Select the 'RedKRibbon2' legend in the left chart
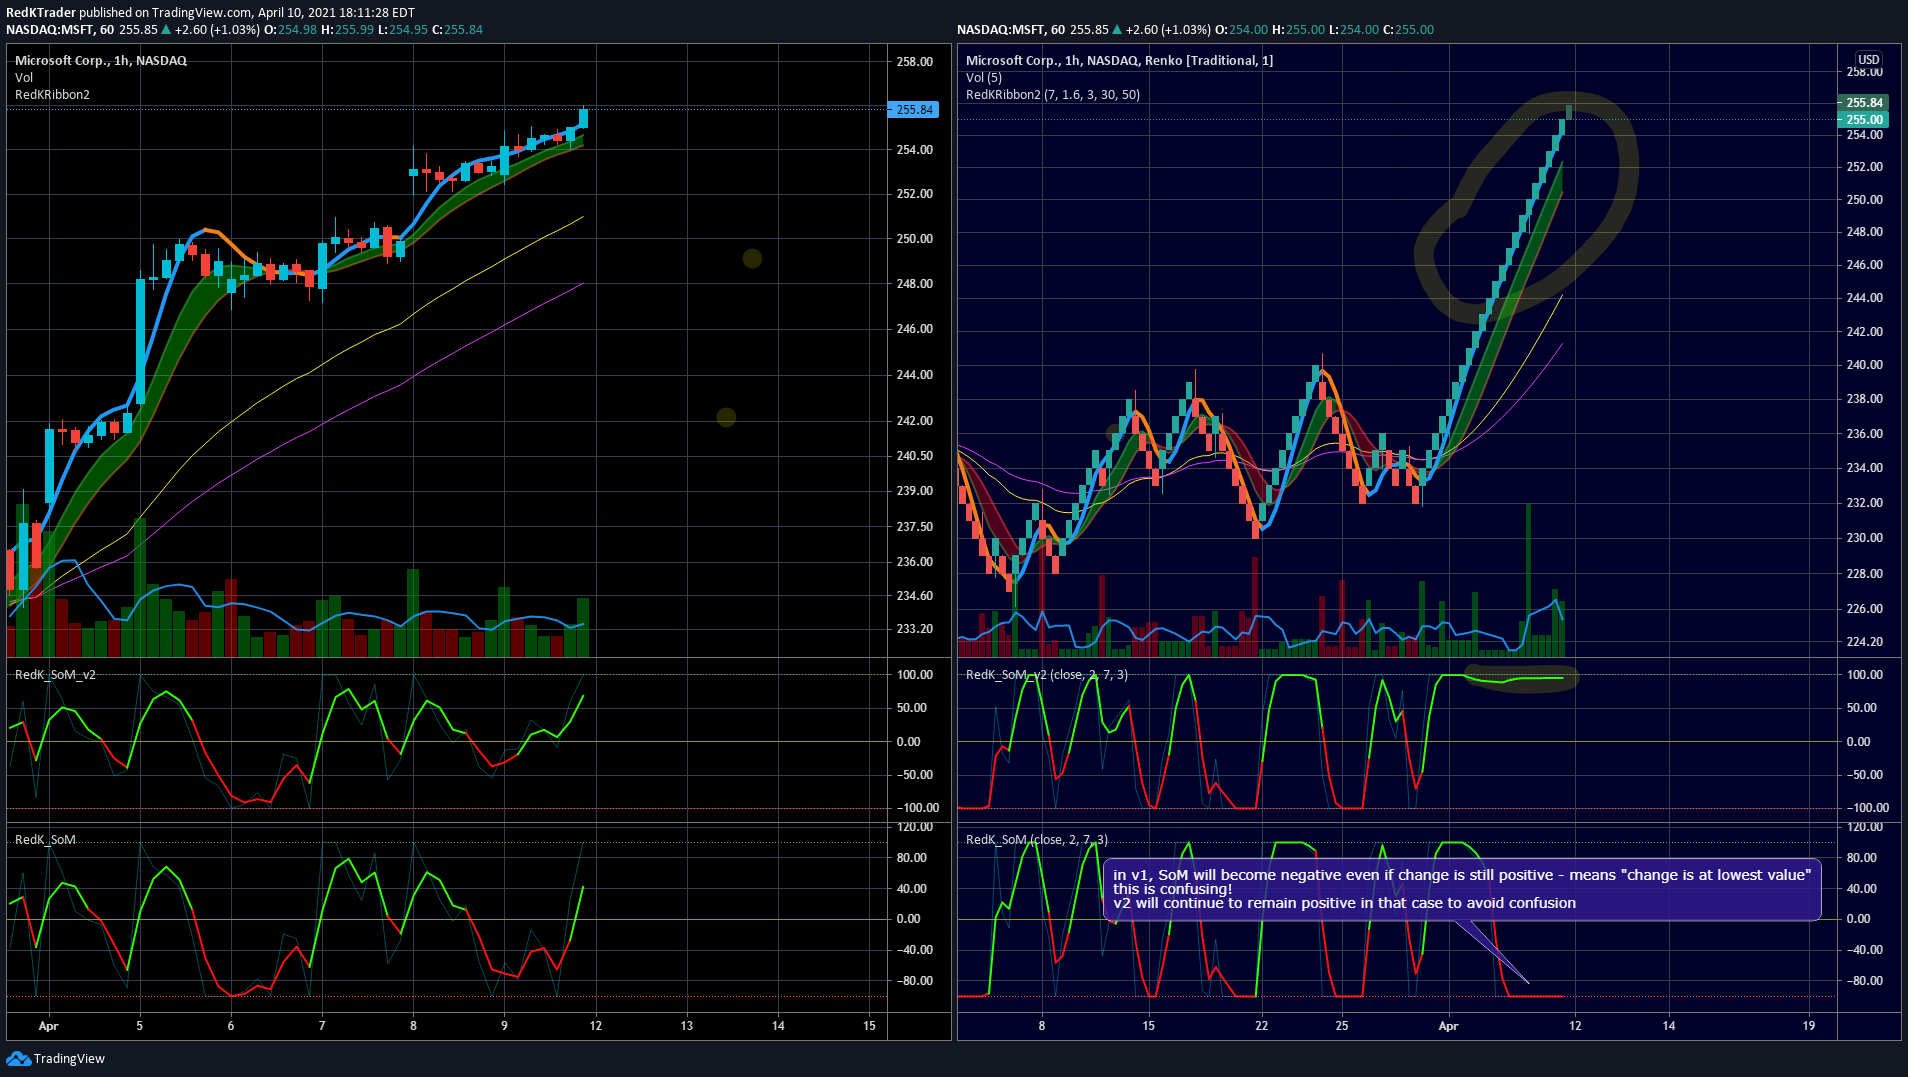This screenshot has width=1908, height=1077. pyautogui.click(x=52, y=95)
